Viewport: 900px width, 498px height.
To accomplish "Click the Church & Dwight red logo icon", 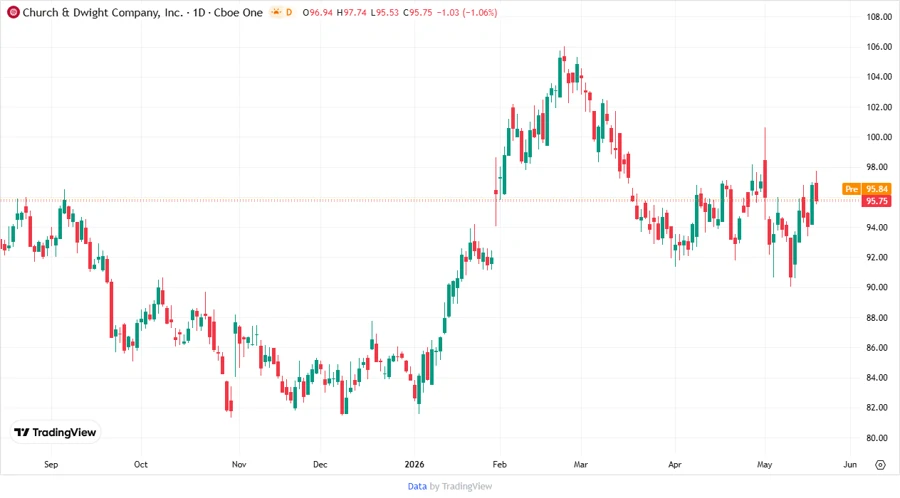I will [x=13, y=12].
